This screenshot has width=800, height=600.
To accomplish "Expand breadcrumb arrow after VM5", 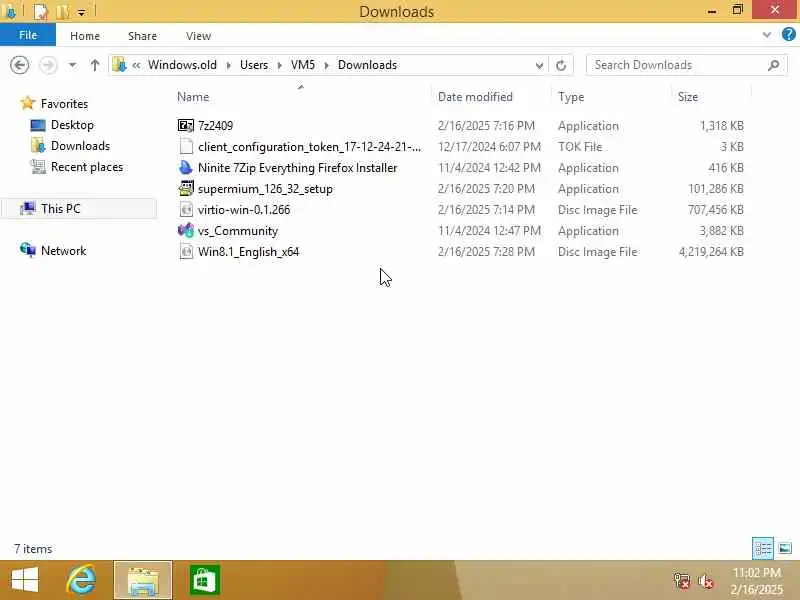I will tap(327, 65).
